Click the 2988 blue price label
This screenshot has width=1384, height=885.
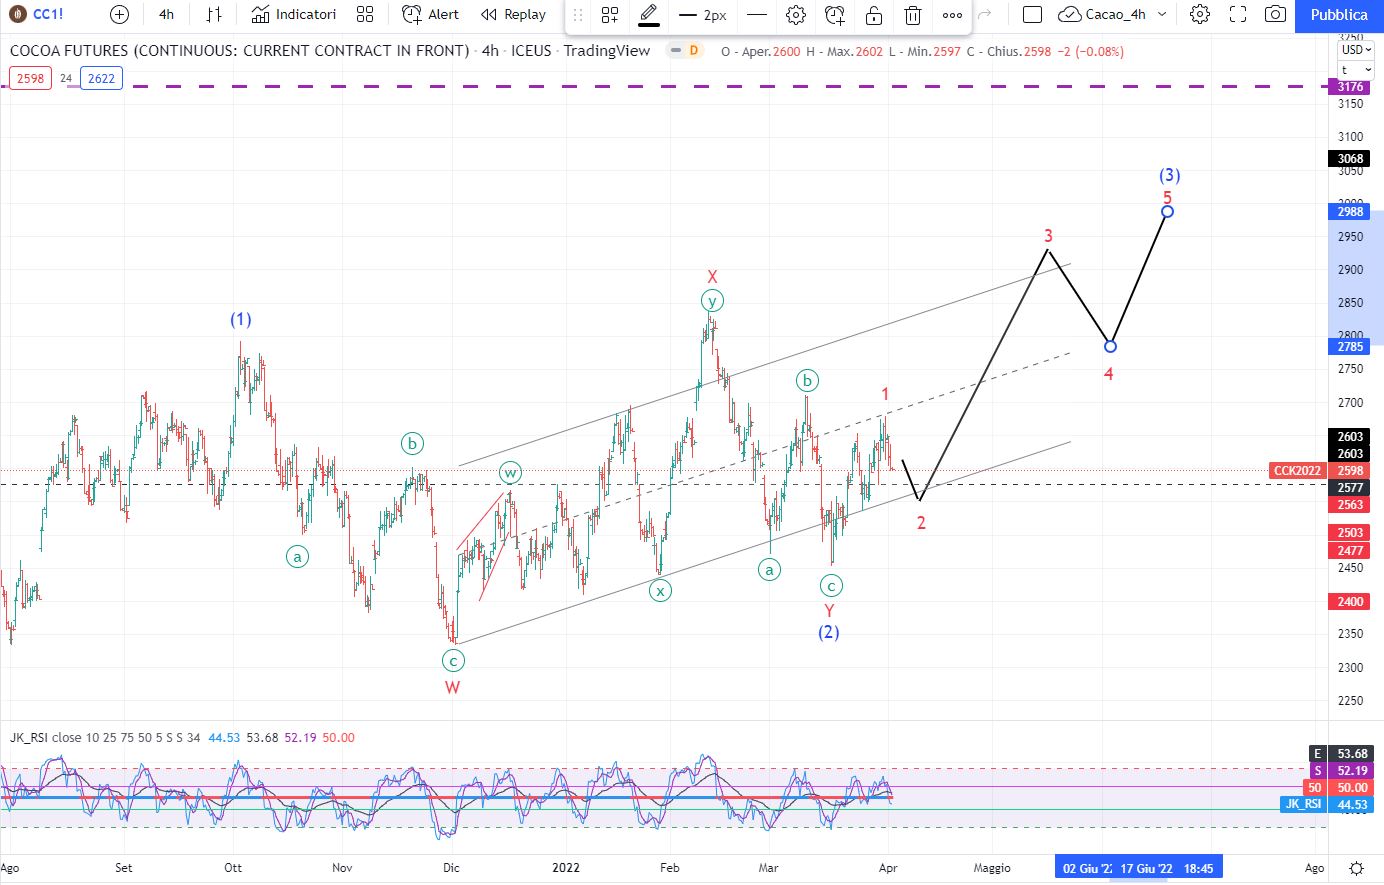pos(1350,211)
